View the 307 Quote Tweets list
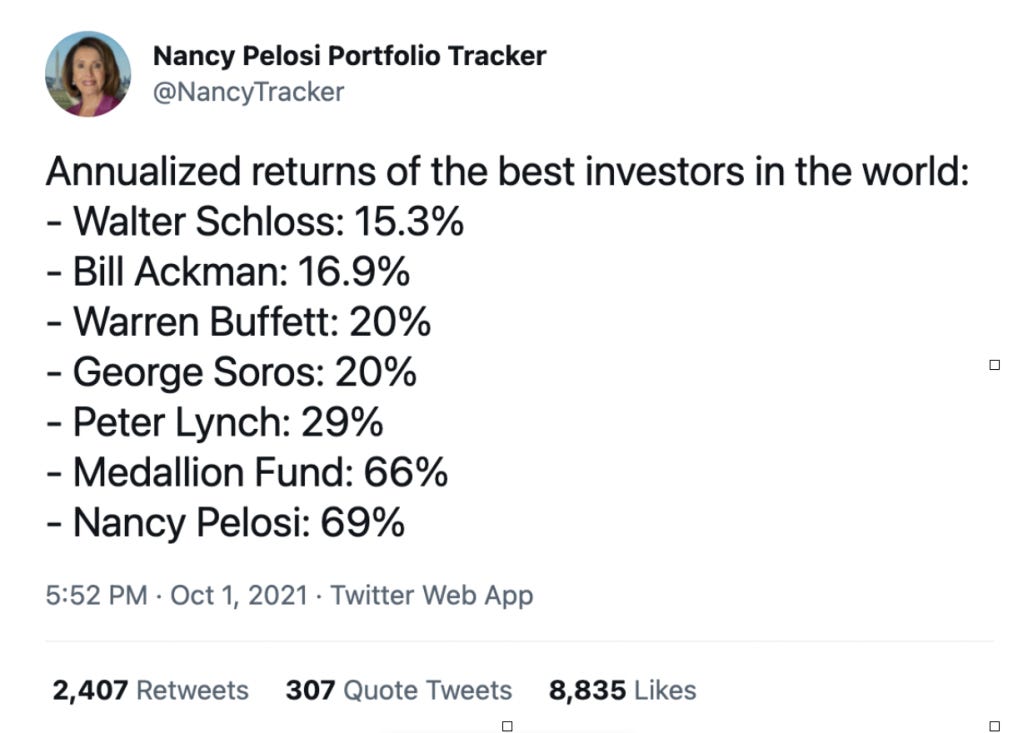 coord(399,690)
